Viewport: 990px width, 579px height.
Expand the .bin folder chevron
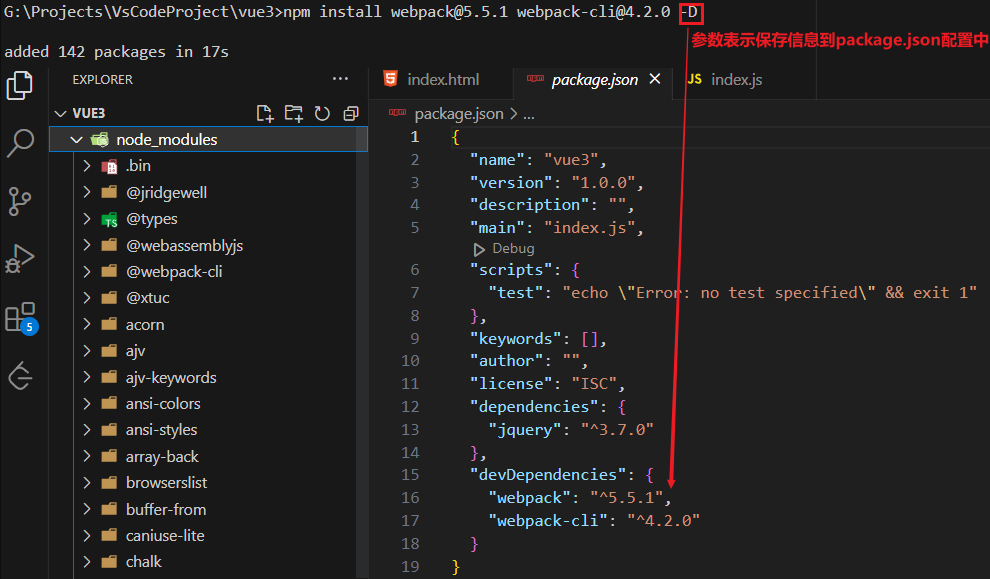[x=87, y=166]
